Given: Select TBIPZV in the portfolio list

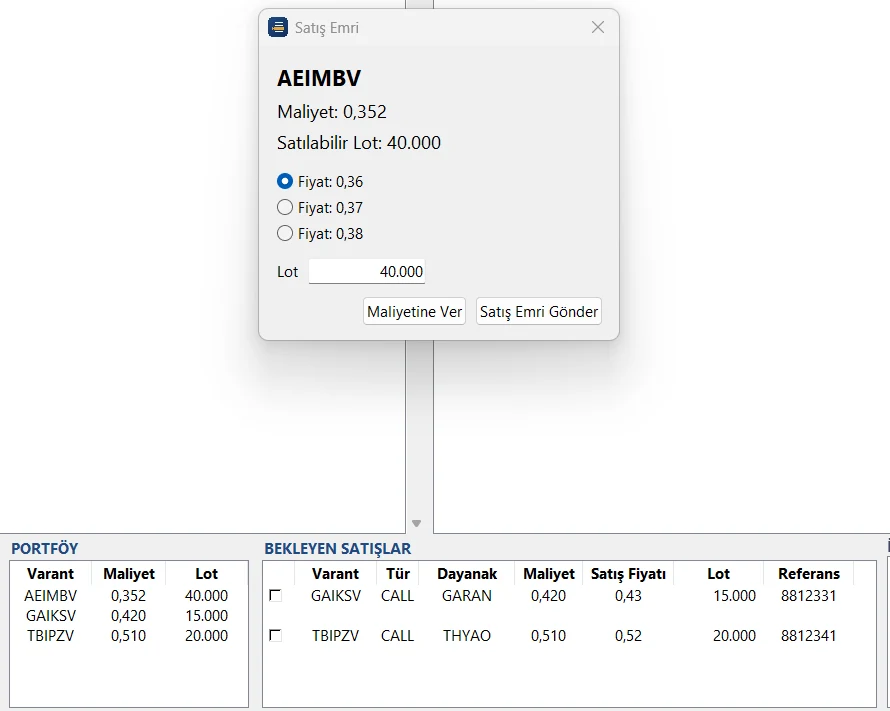Looking at the screenshot, I should click(51, 636).
